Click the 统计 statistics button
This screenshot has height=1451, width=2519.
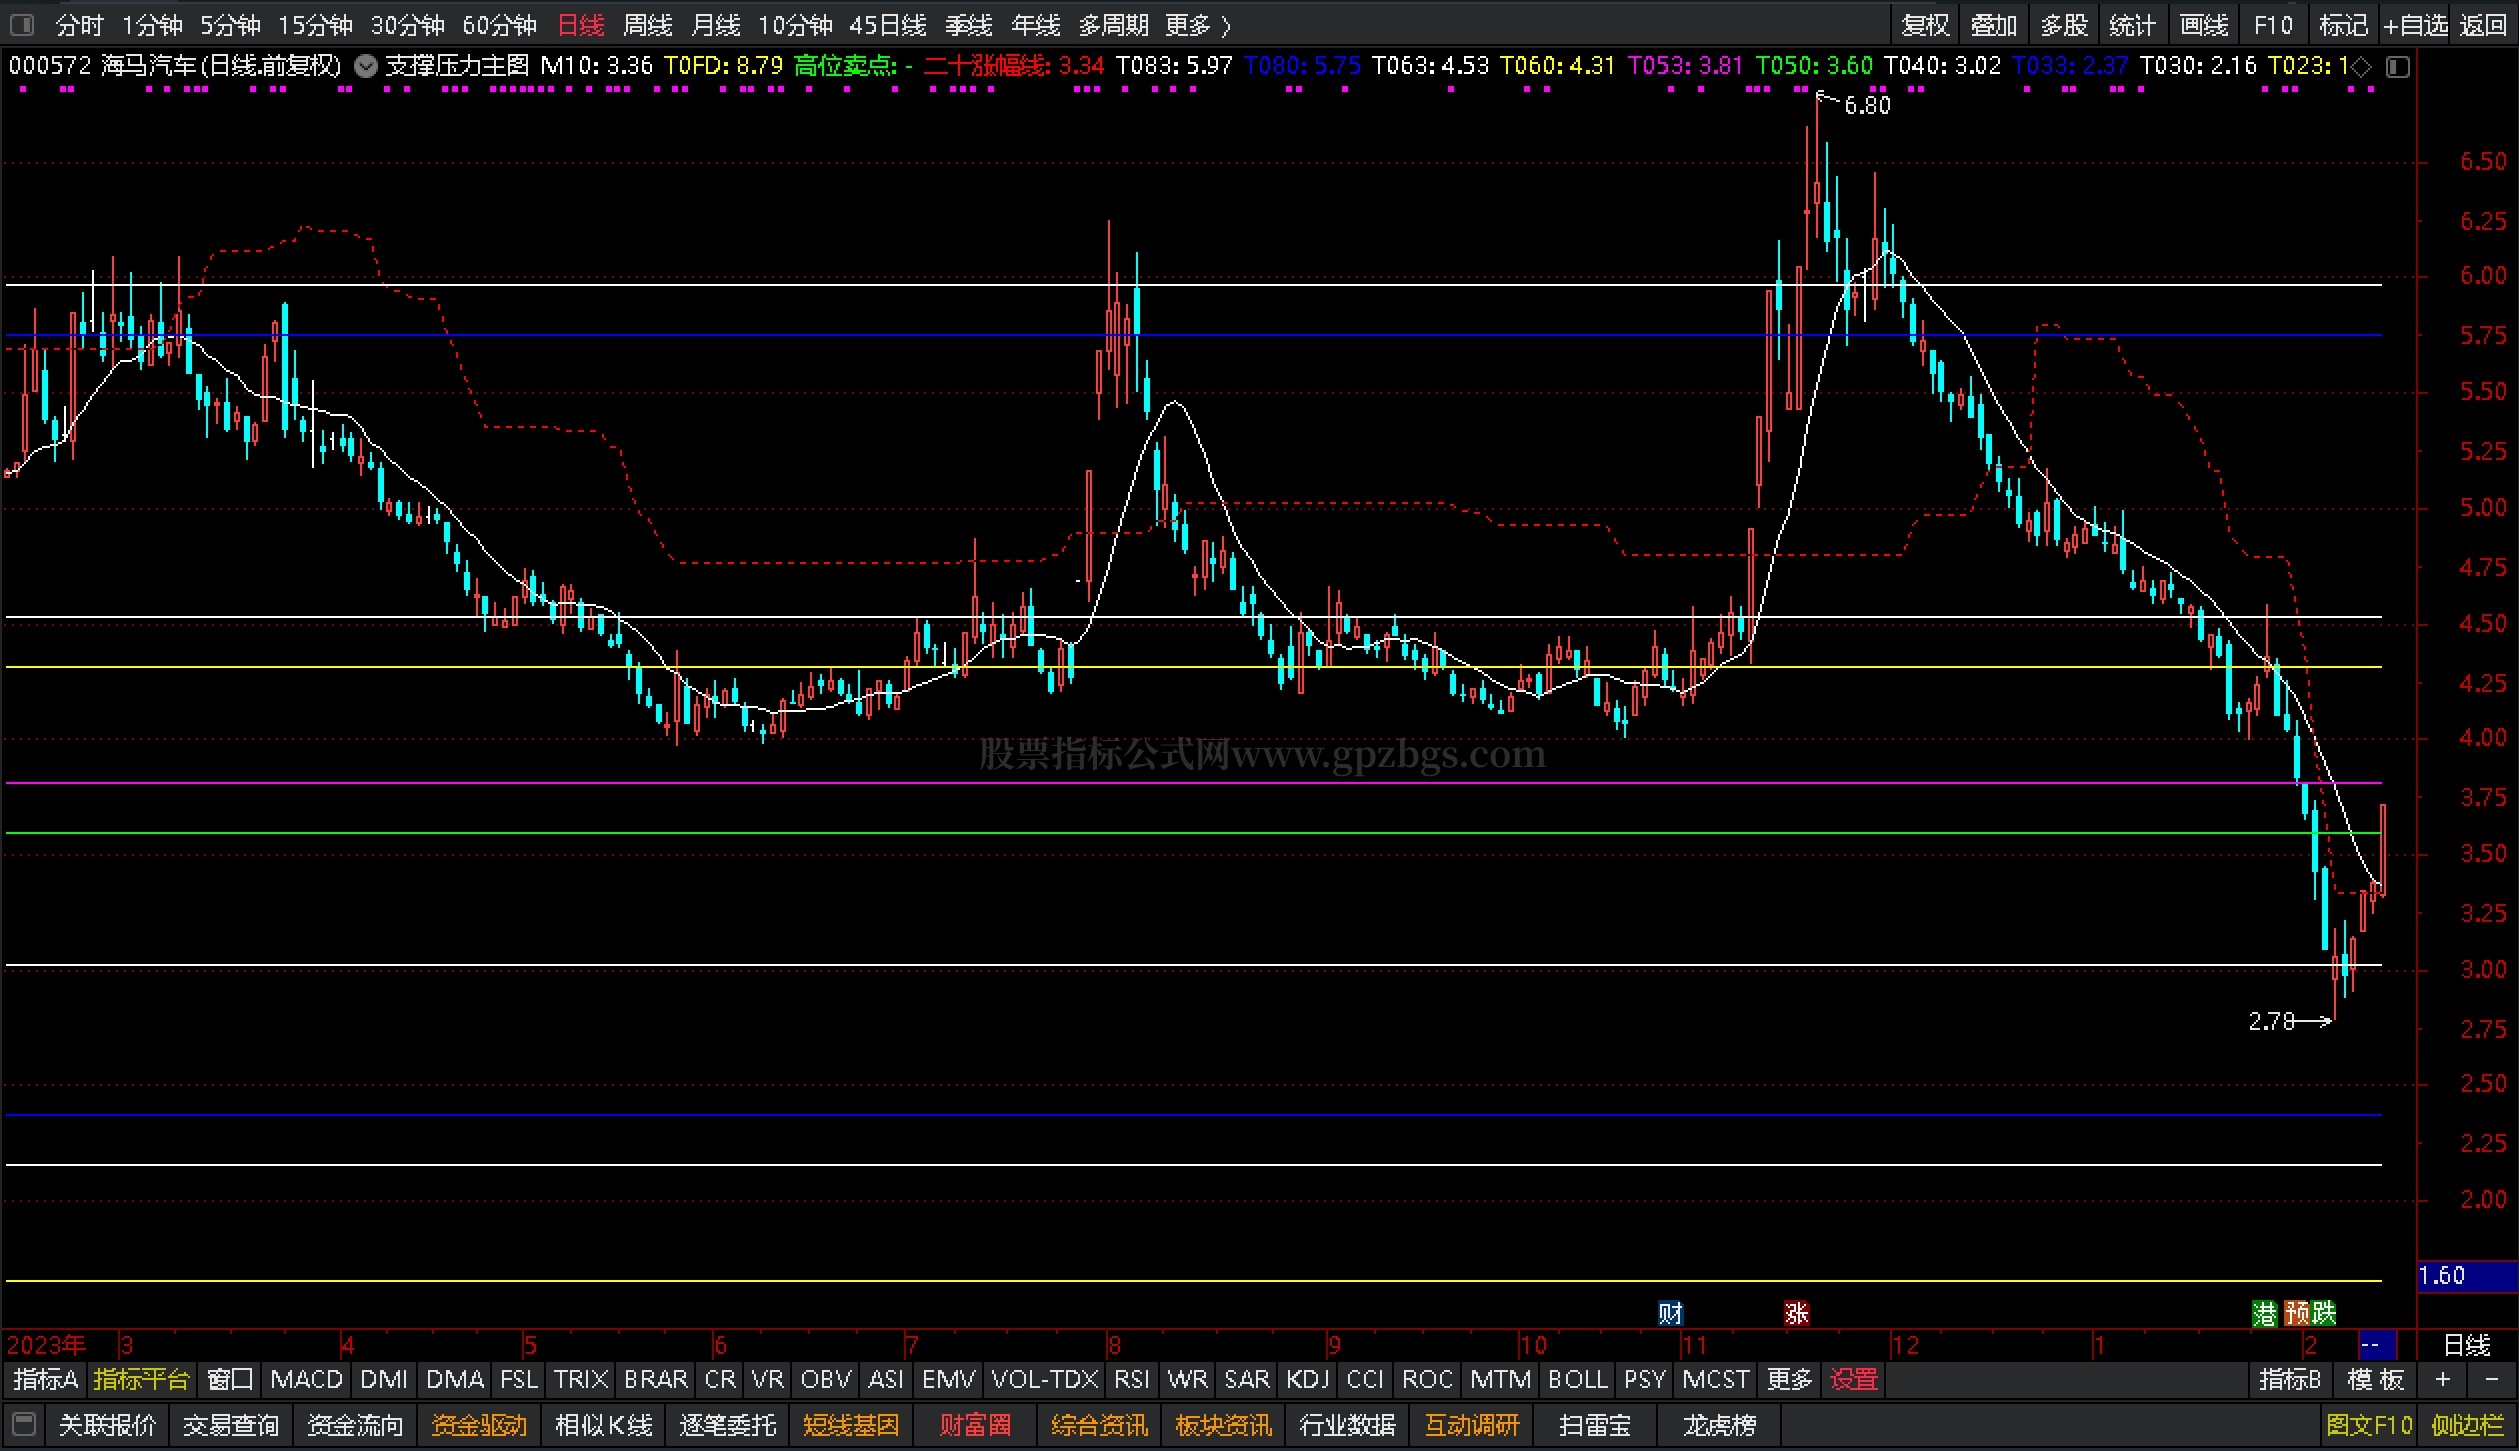[2132, 25]
